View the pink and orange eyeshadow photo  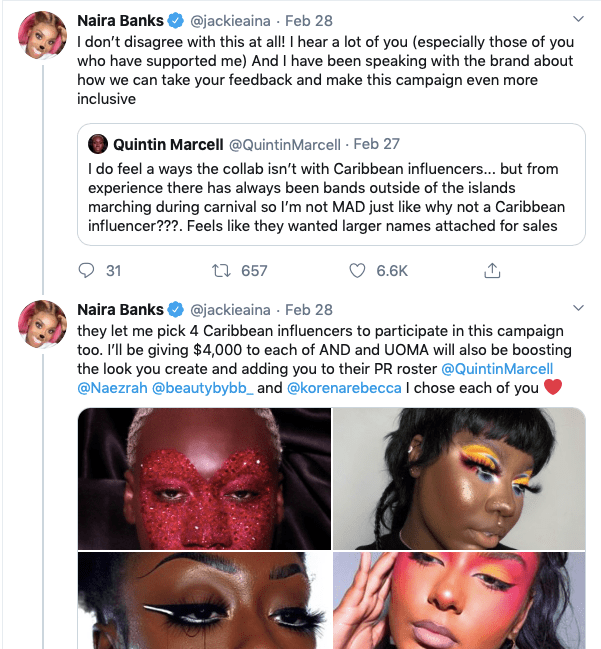(459, 600)
